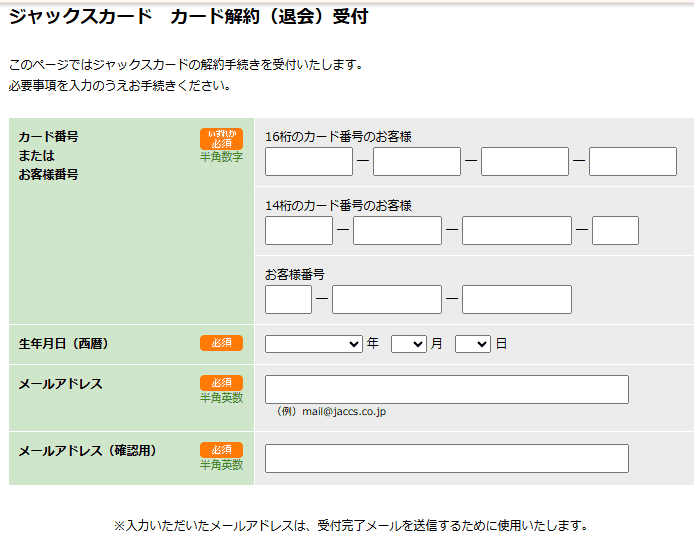Focus the メールアドレス(確認用) input field

pos(447,458)
